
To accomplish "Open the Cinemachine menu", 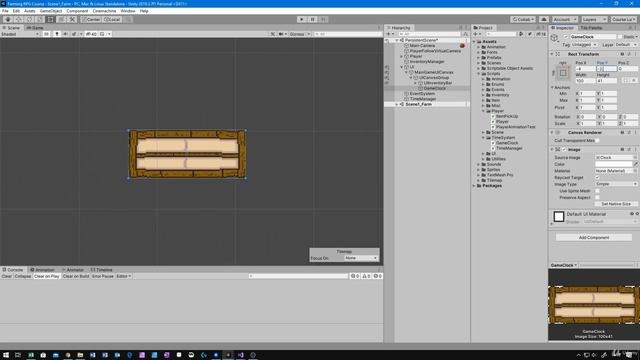I will (x=104, y=11).
